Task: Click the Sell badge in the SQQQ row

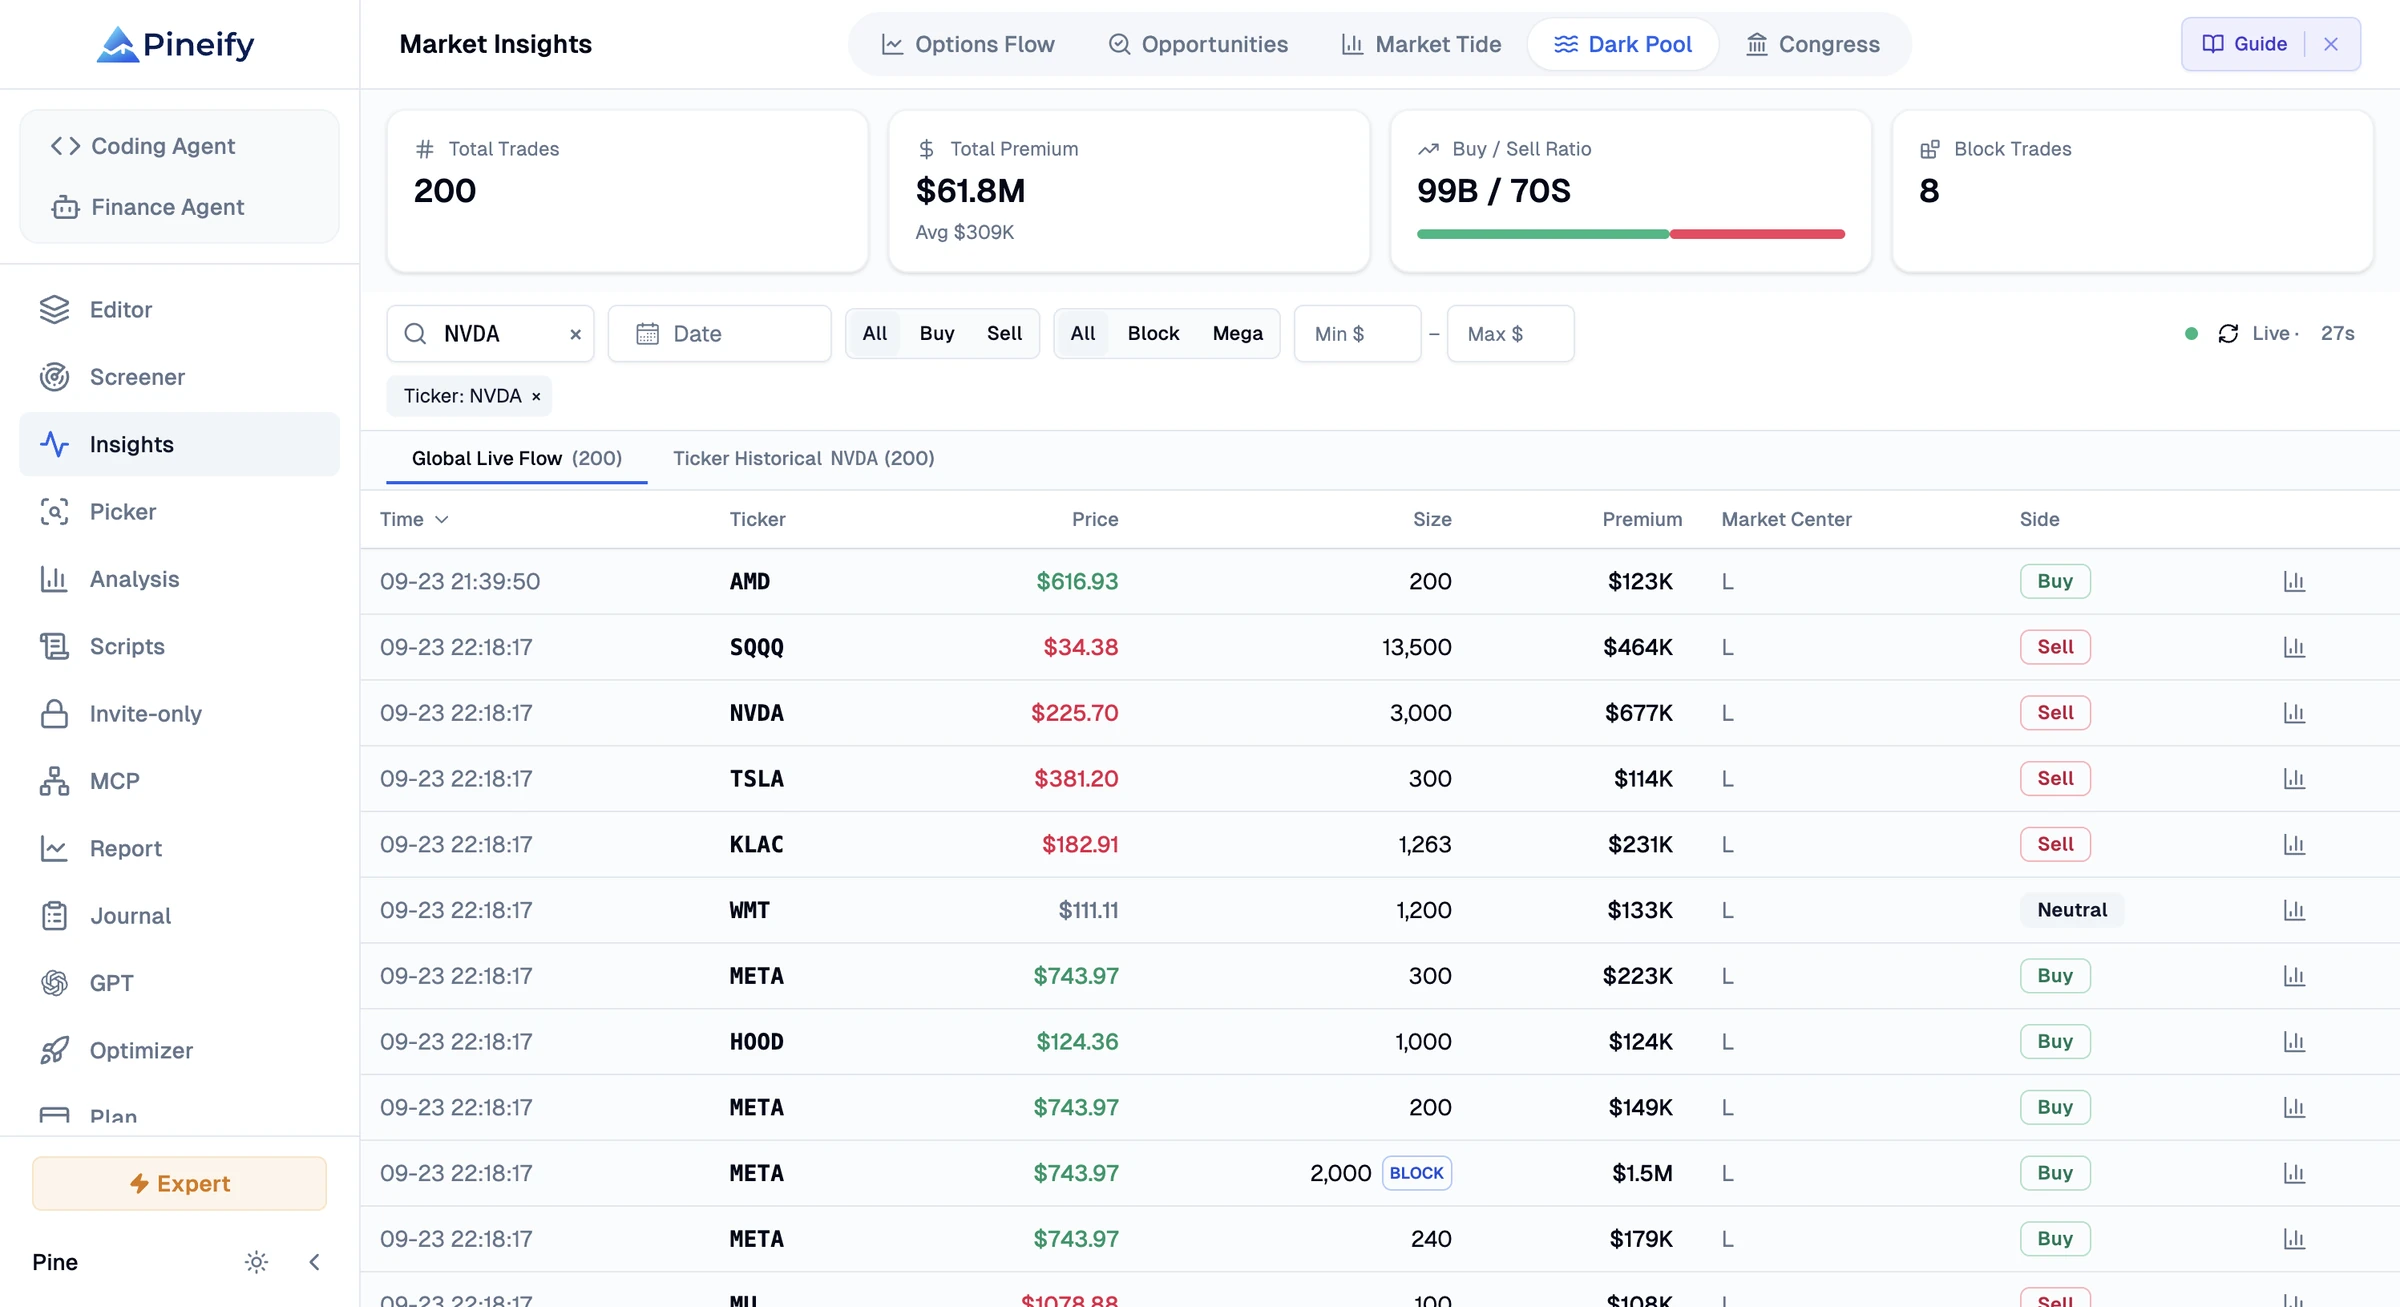Action: [x=2055, y=647]
